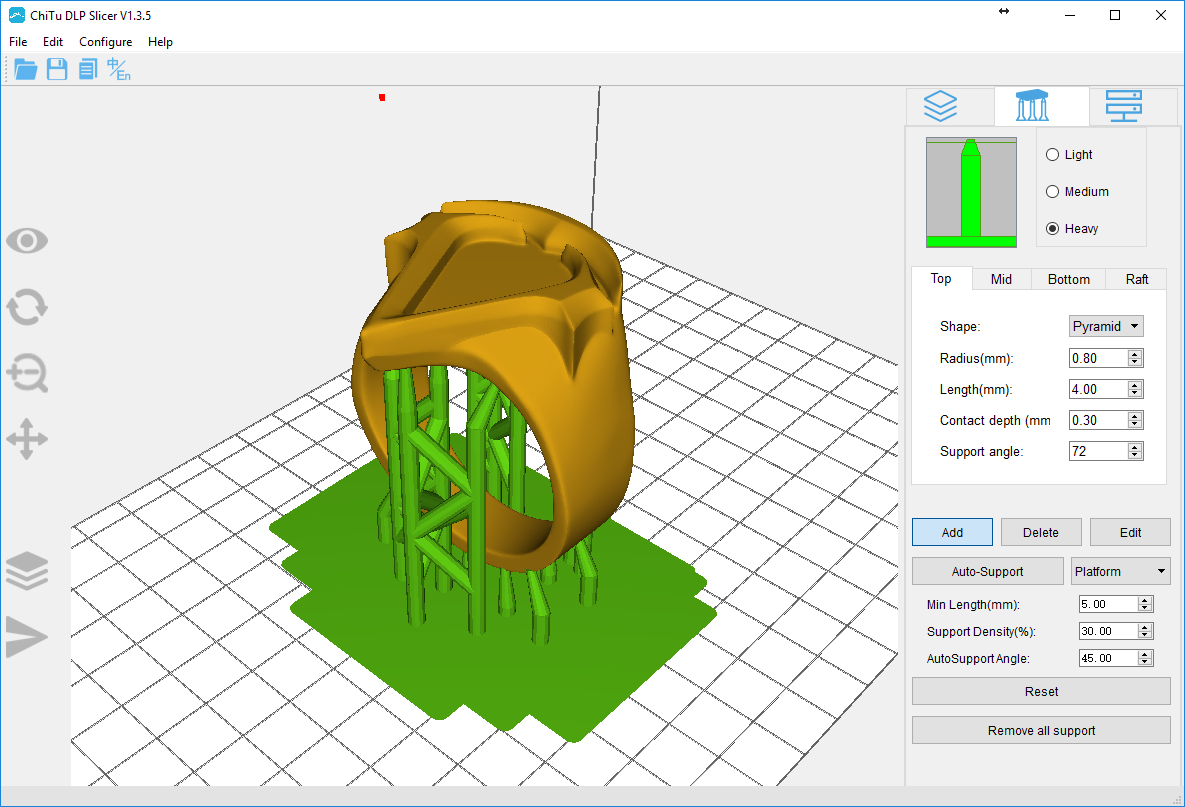
Task: Click the Reset button
Action: pyautogui.click(x=1041, y=691)
